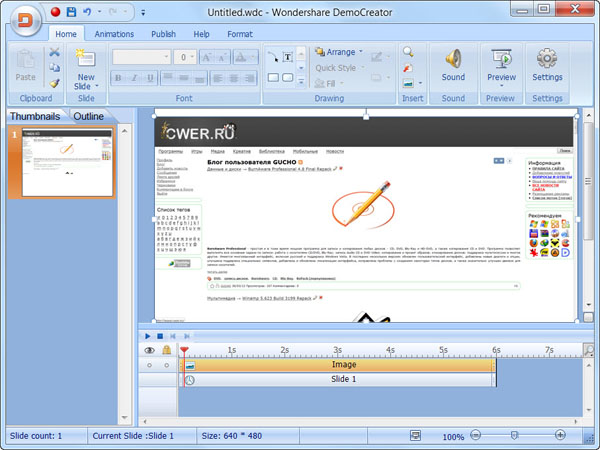The width and height of the screenshot is (600, 450).
Task: Toggle the eye visibility column header in timeline
Action: tap(150, 351)
